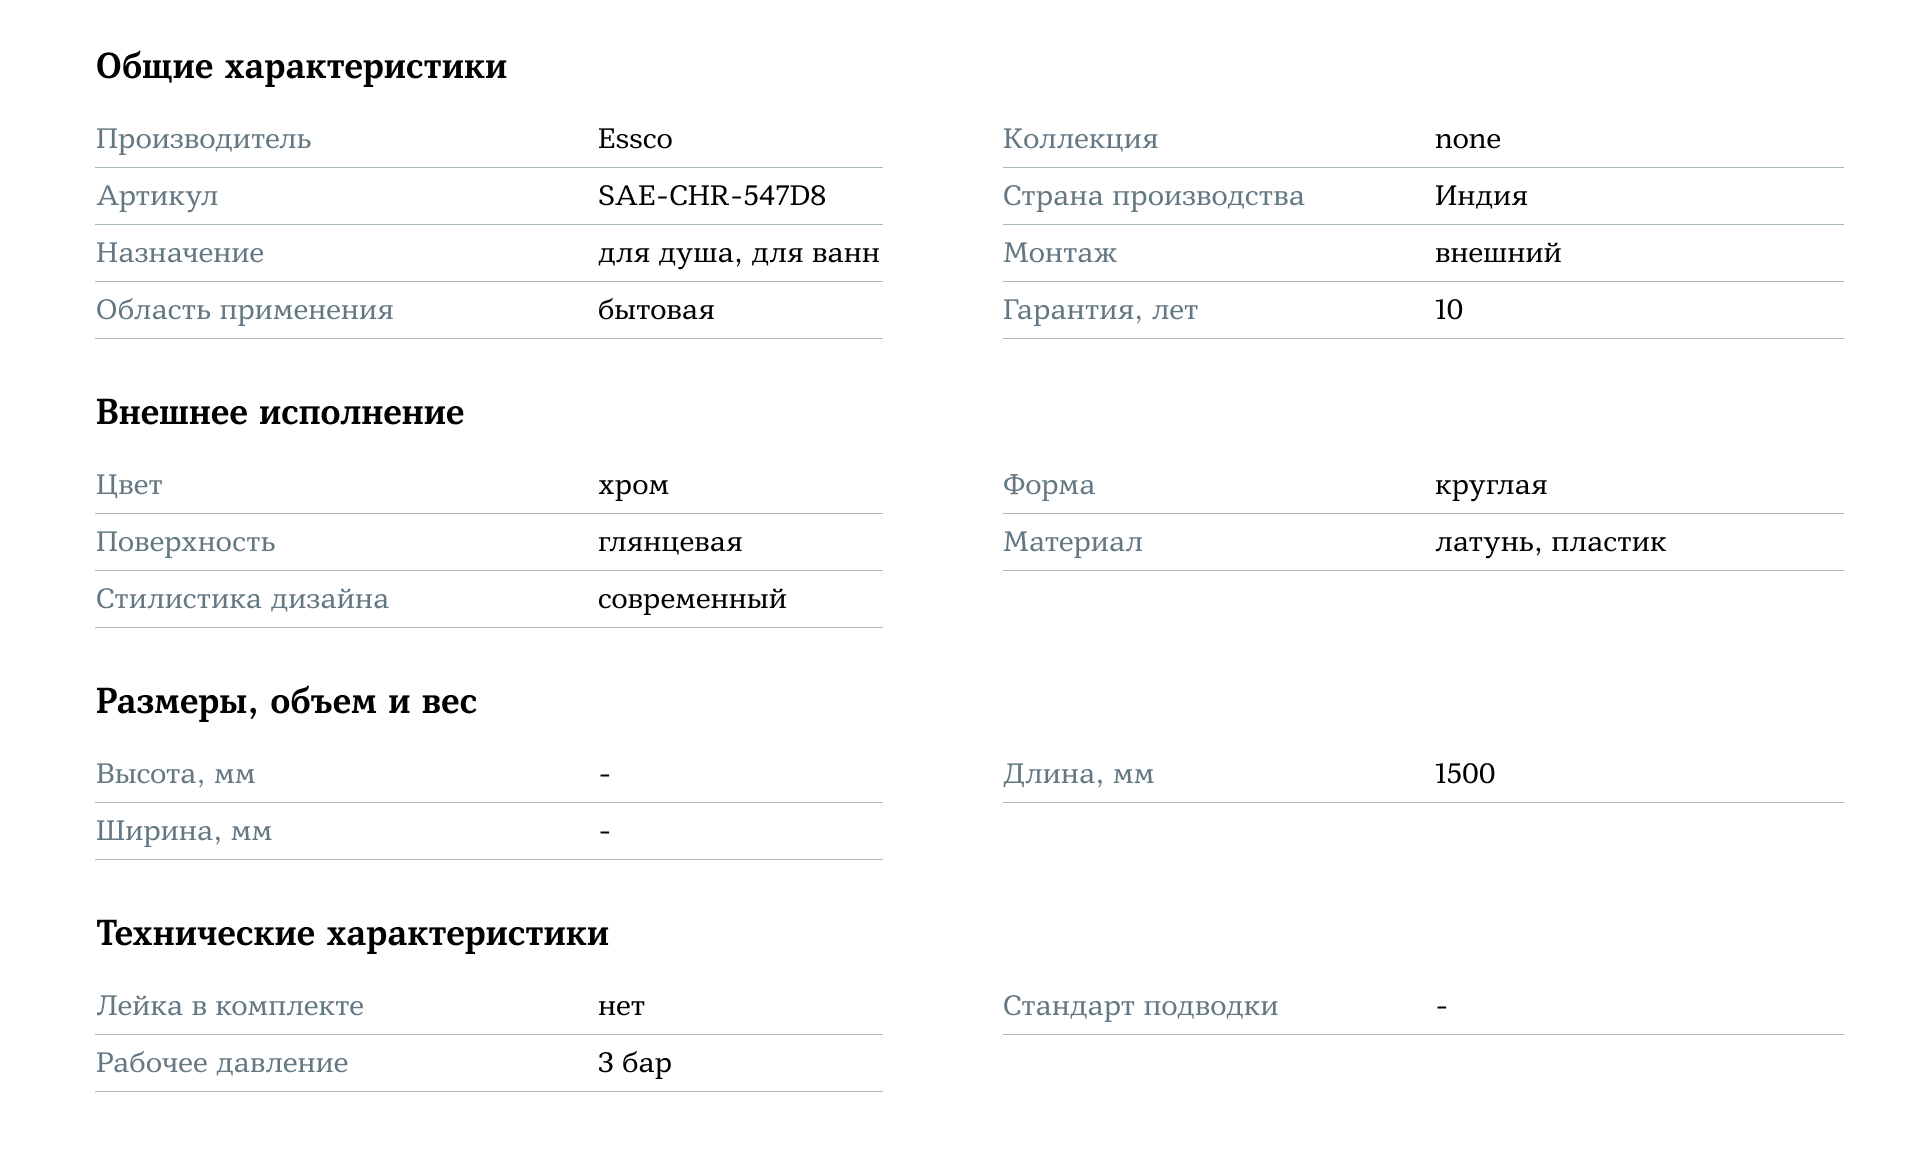Click the 'Лейка в комплекте' label
Viewport: 1920px width, 1170px height.
pos(229,1006)
